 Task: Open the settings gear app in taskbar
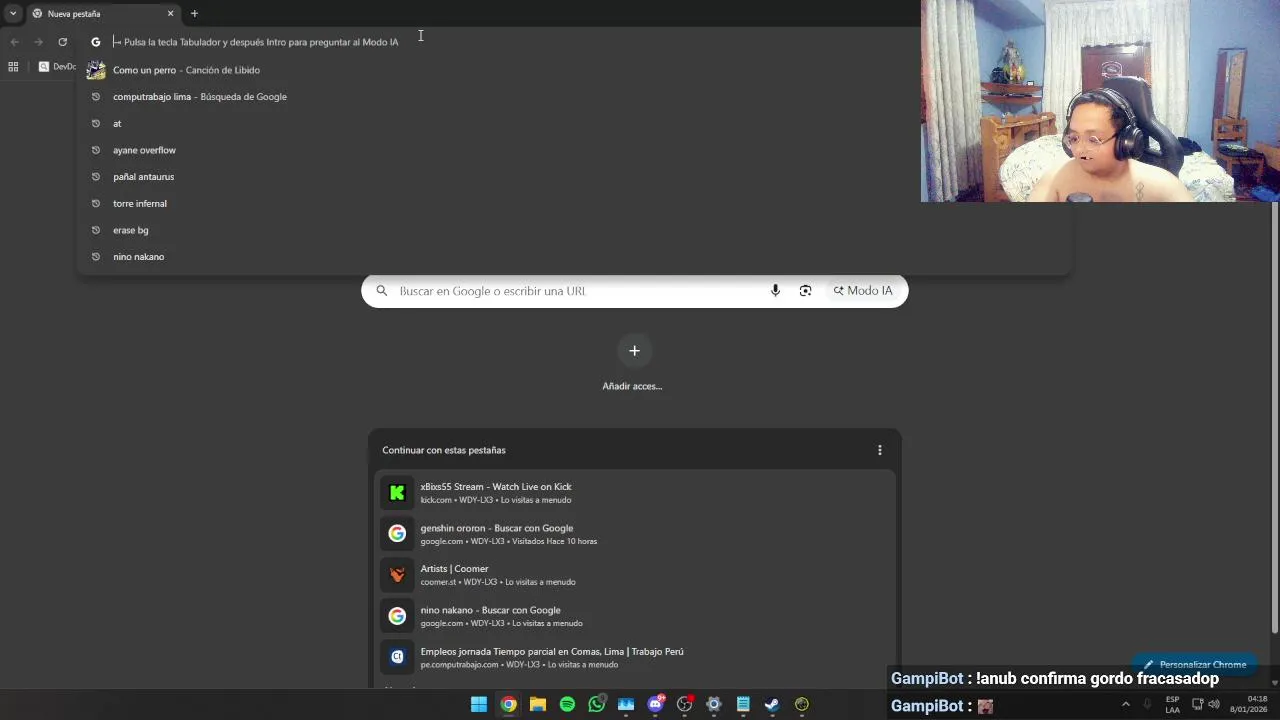(714, 704)
